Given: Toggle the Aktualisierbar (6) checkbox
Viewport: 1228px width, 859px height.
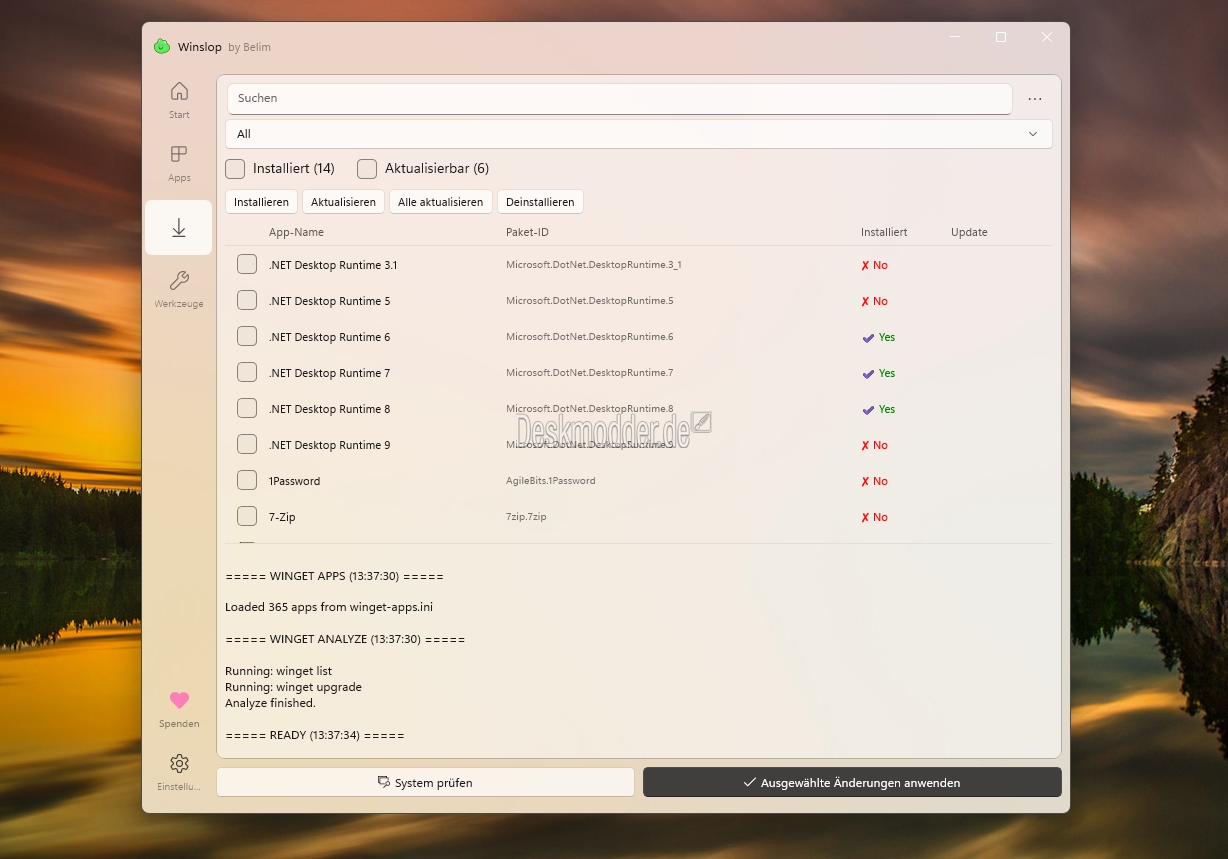Looking at the screenshot, I should pos(367,168).
